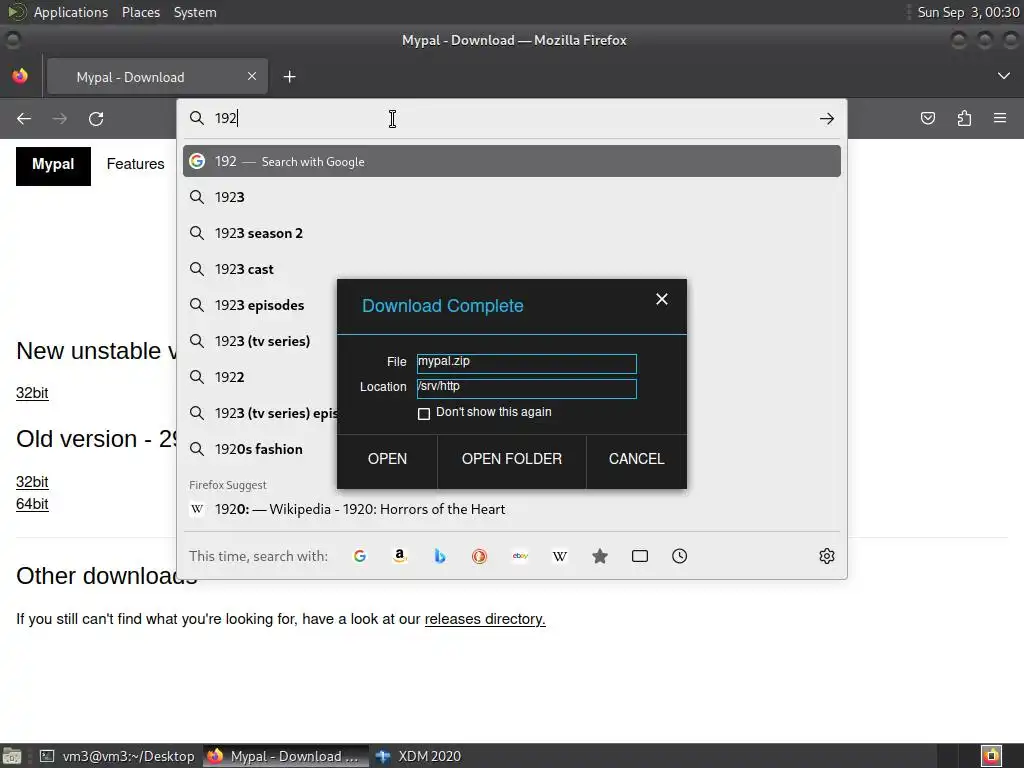Select the 1922 suggestion
The width and height of the screenshot is (1024, 768).
[260, 377]
